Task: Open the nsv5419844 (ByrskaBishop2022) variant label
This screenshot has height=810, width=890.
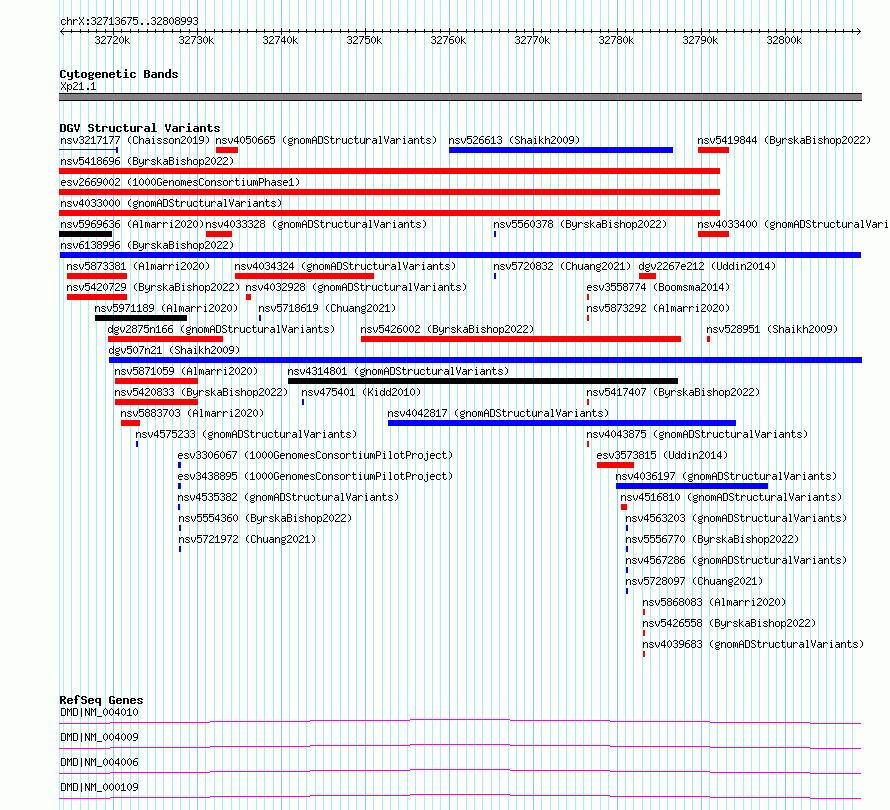Action: pos(784,140)
